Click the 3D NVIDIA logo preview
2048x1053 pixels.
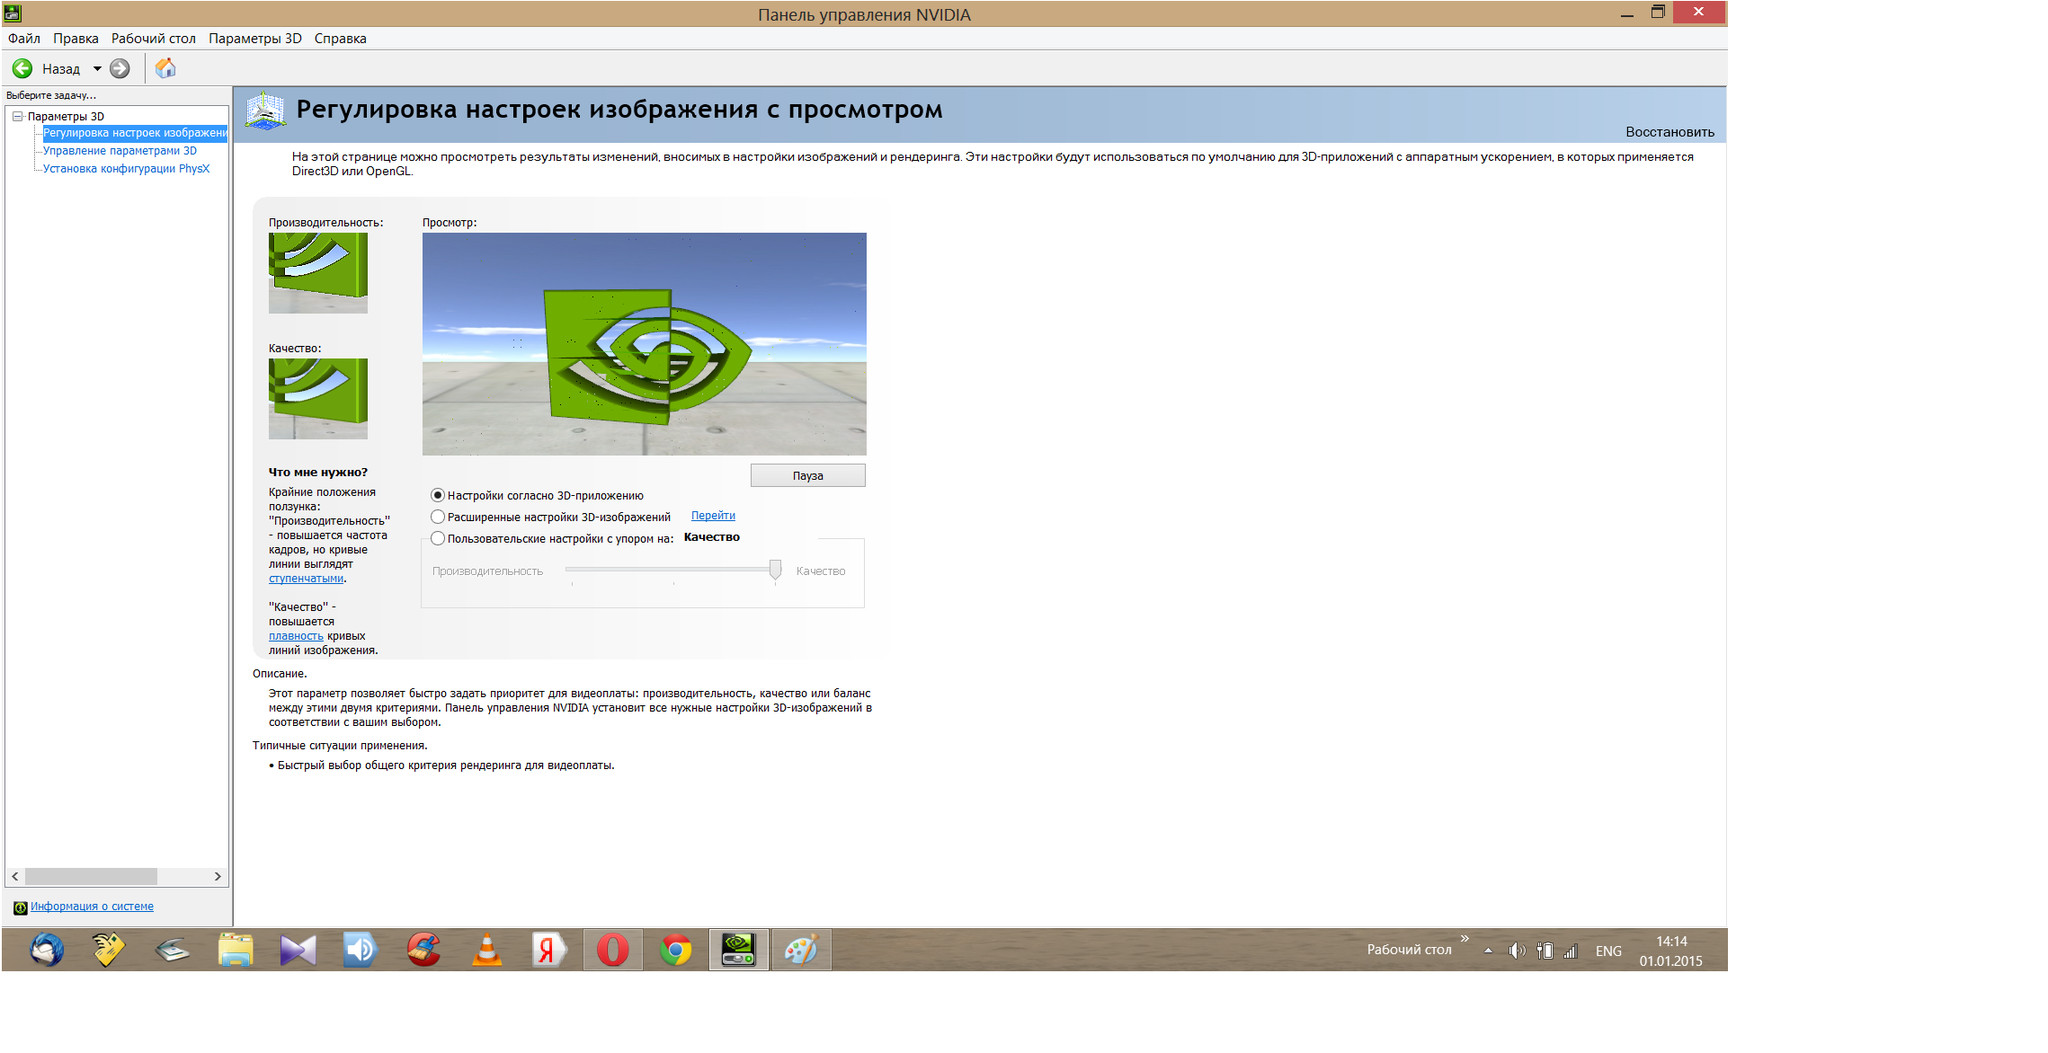click(x=644, y=344)
